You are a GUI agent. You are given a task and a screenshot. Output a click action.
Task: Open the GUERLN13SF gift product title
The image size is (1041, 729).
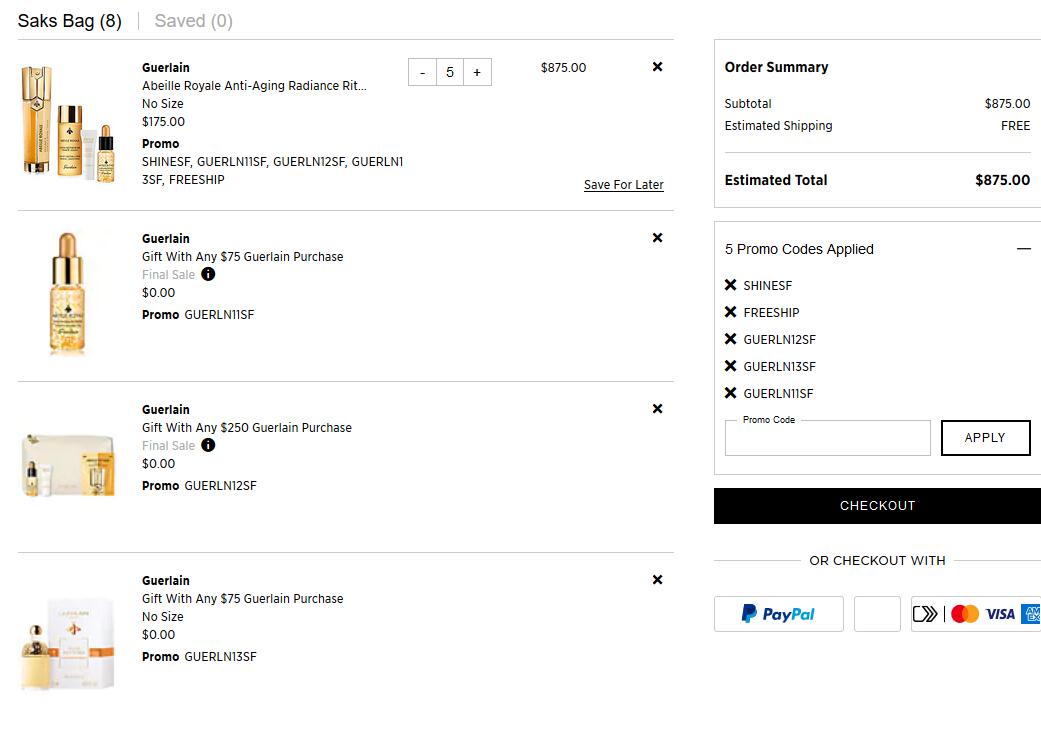[242, 598]
